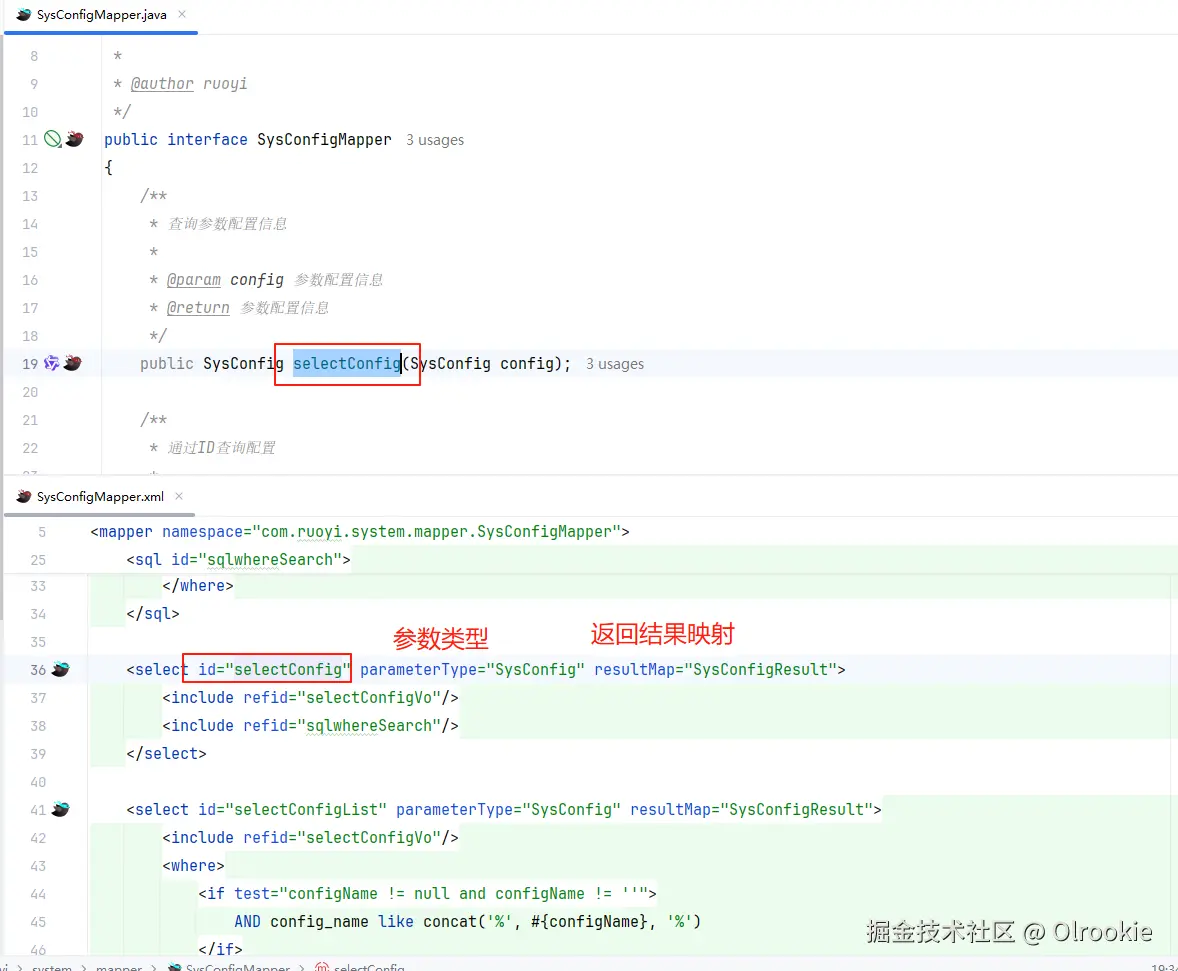Viewport: 1178px width, 971px height.
Task: Click the #{configName} placeholder on line 45
Action: (589, 921)
